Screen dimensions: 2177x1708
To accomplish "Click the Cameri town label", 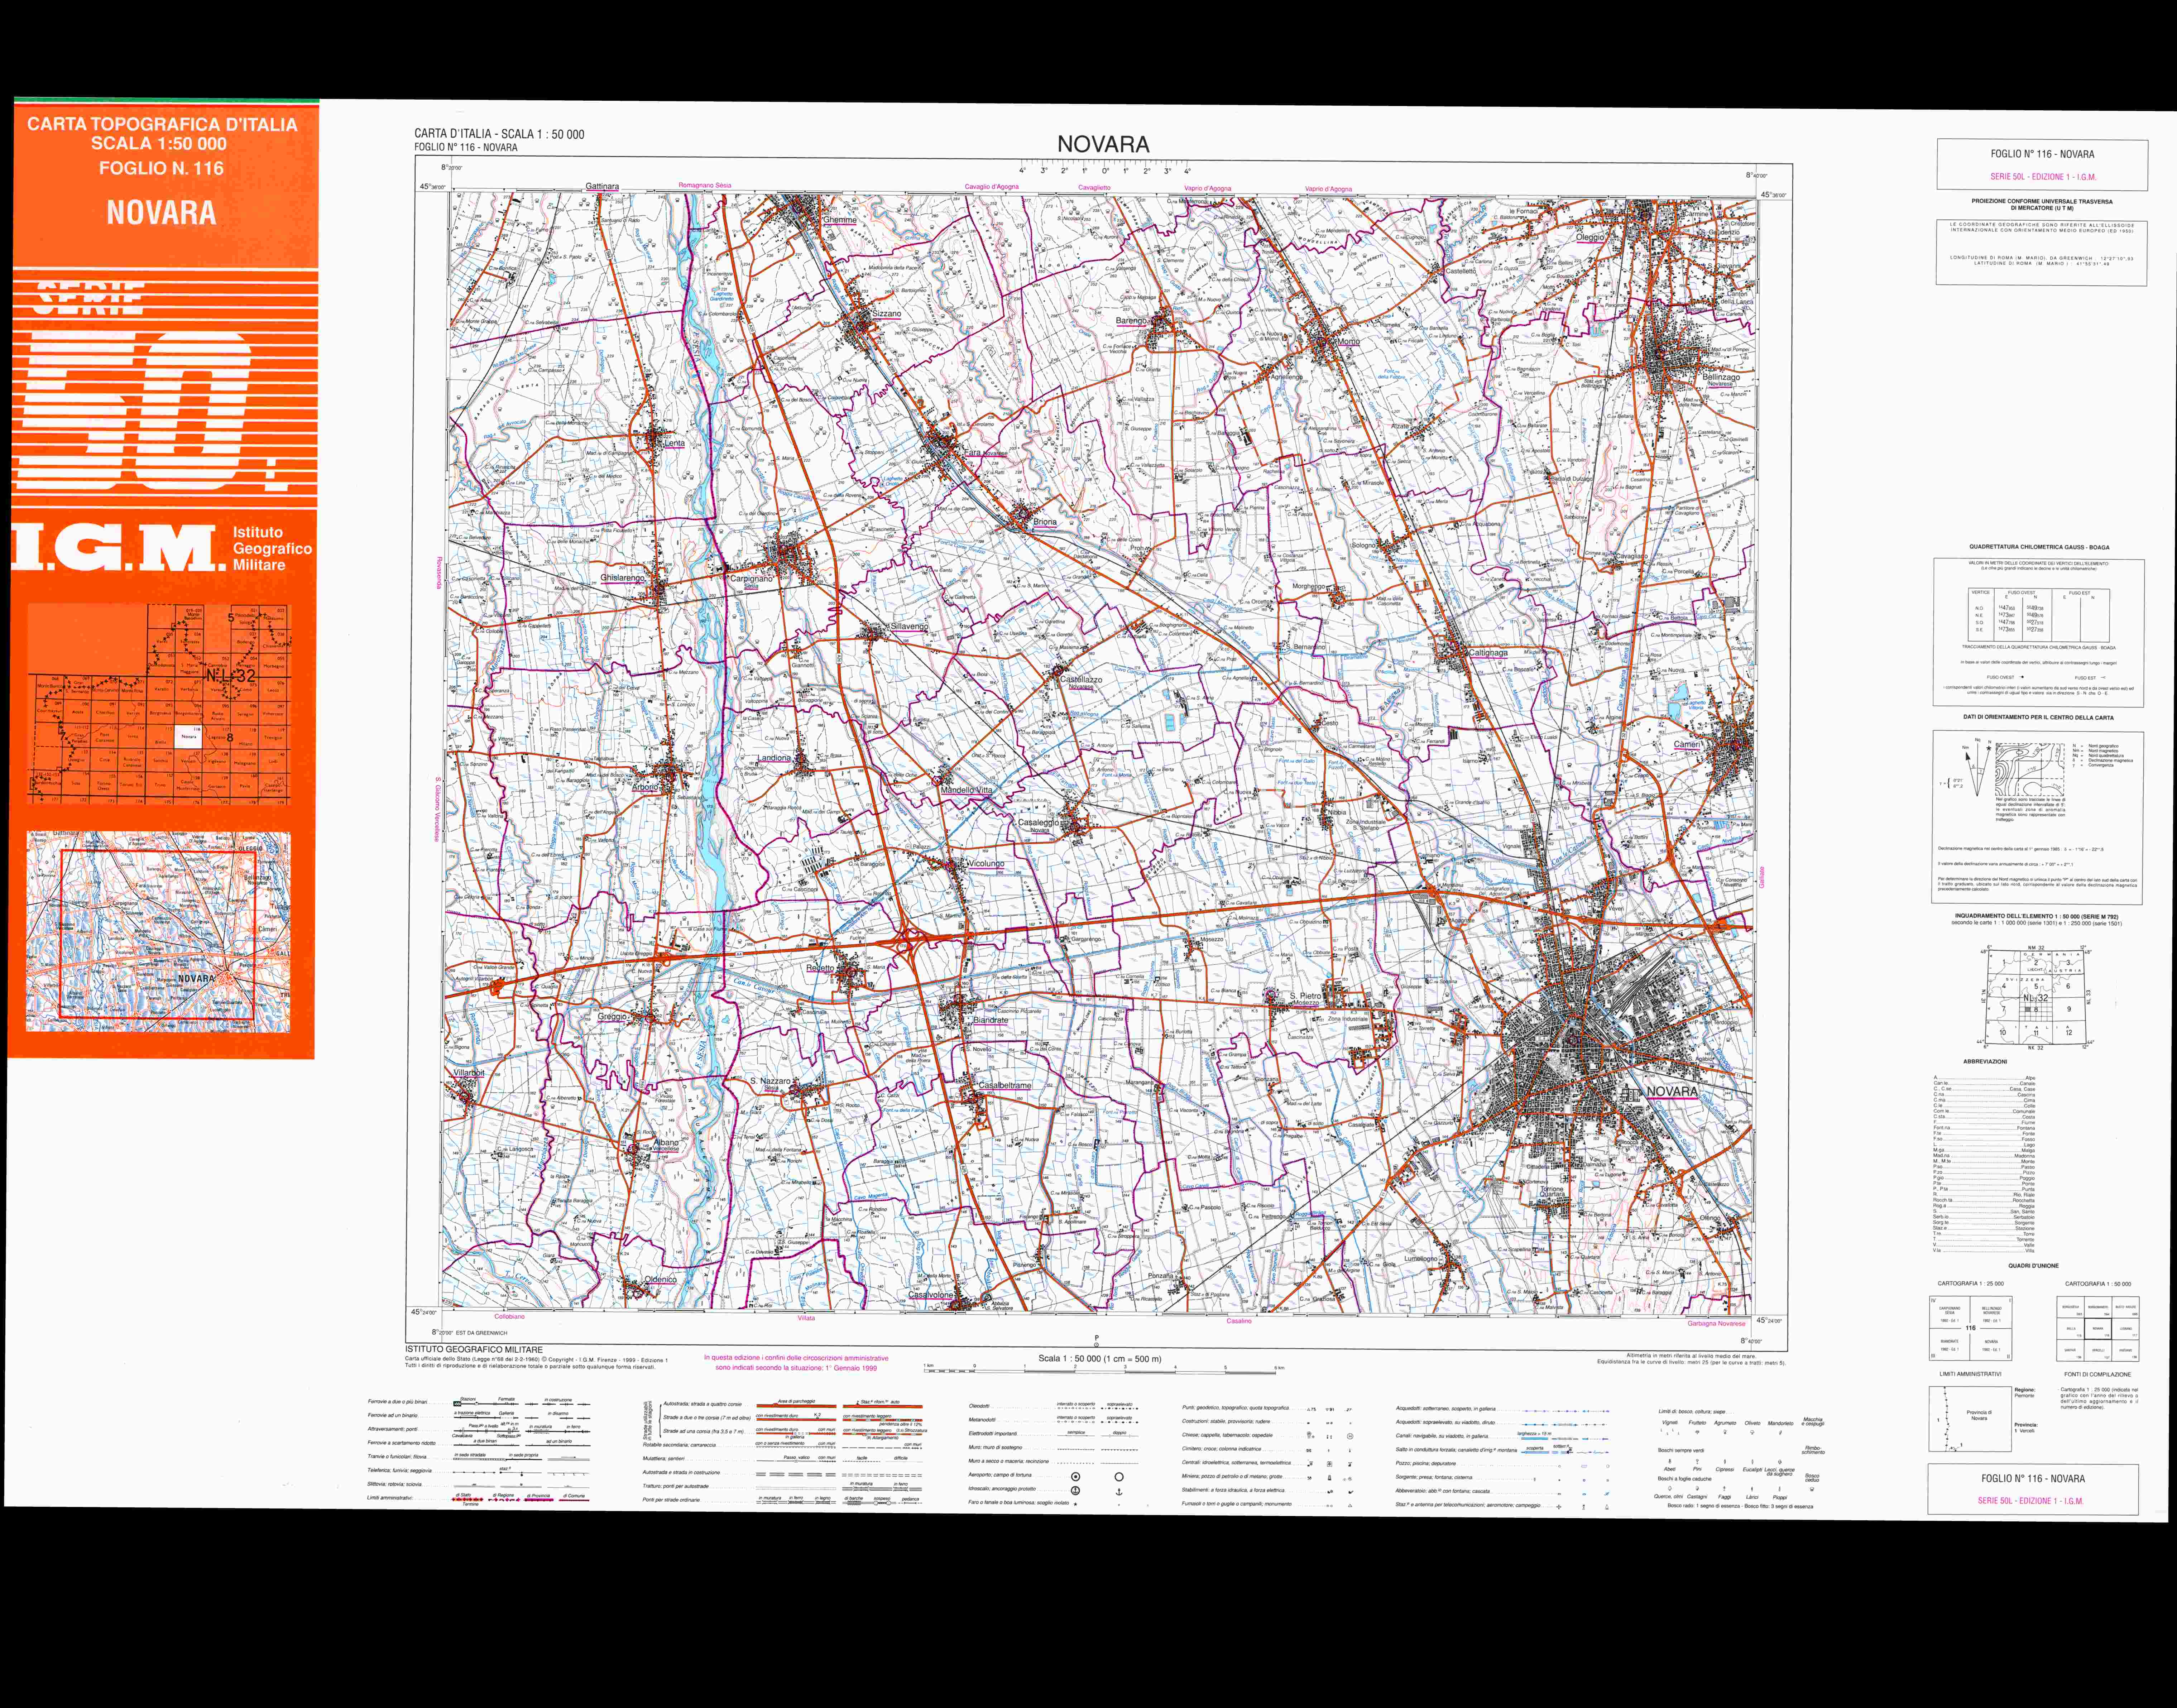I will click(1687, 744).
